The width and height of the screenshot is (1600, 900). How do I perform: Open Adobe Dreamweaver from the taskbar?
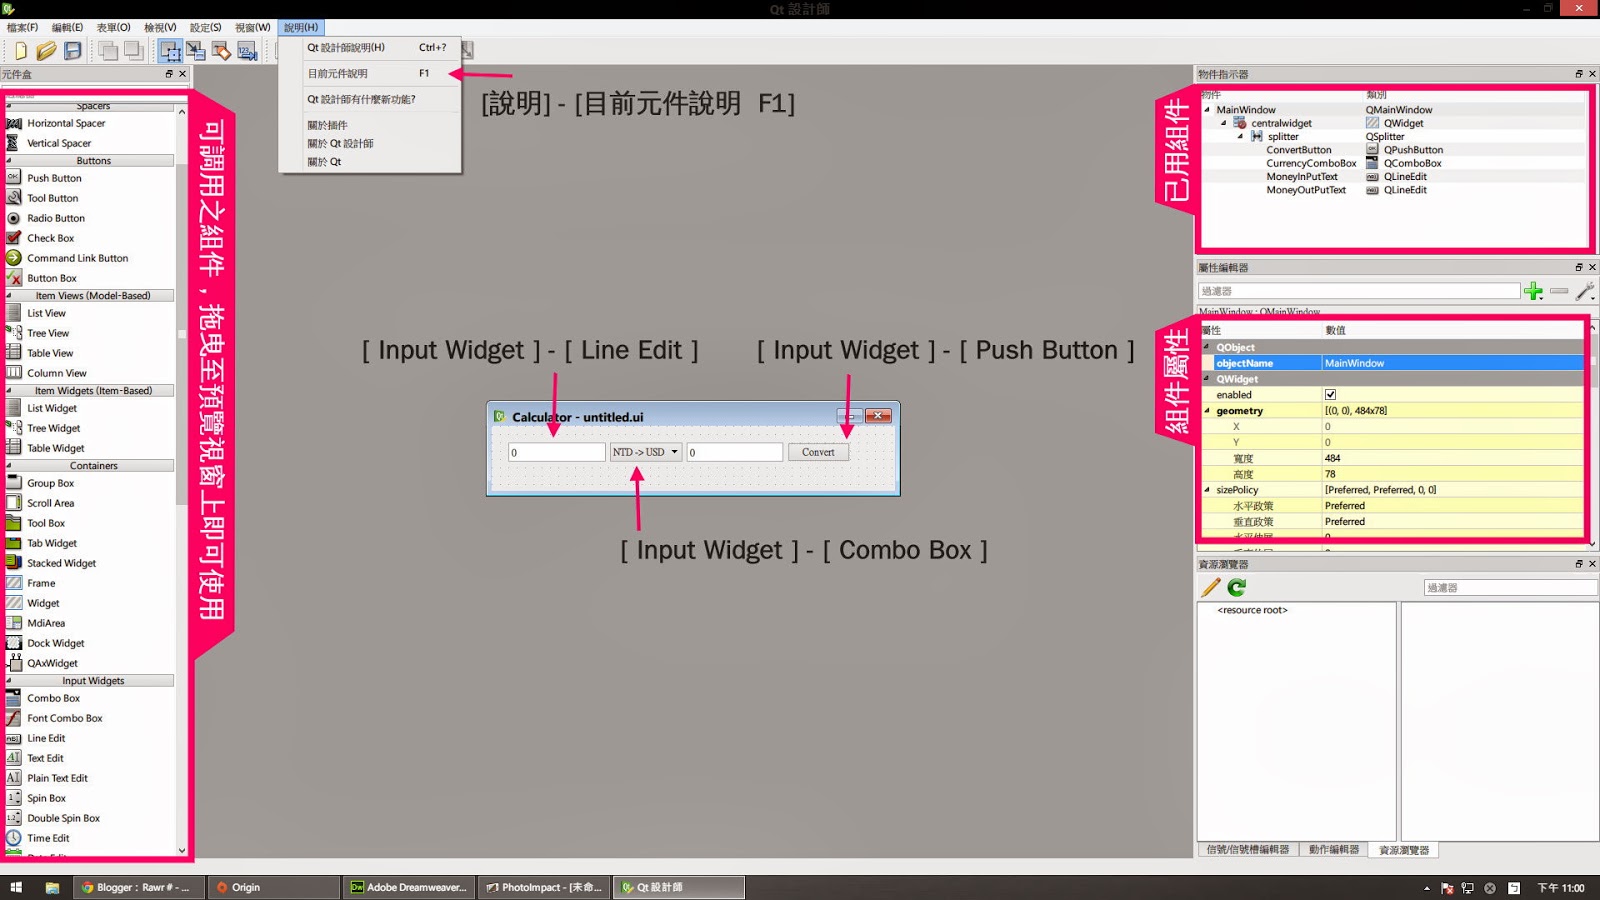tap(407, 887)
